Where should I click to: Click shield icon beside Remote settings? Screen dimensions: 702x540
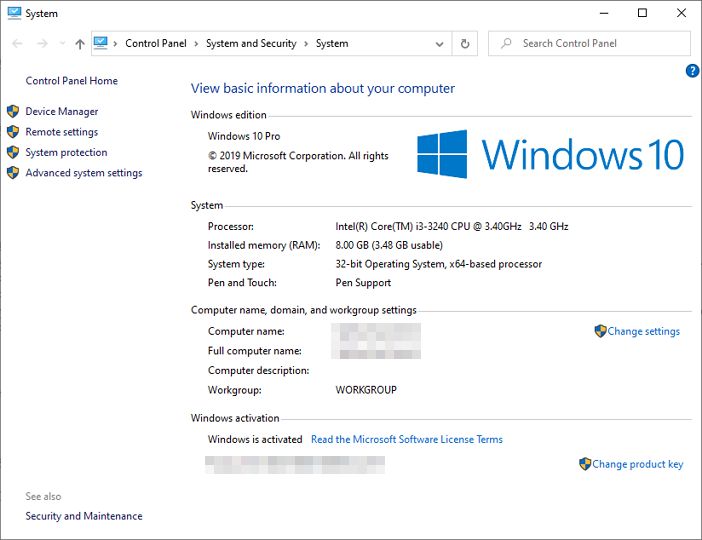[13, 132]
